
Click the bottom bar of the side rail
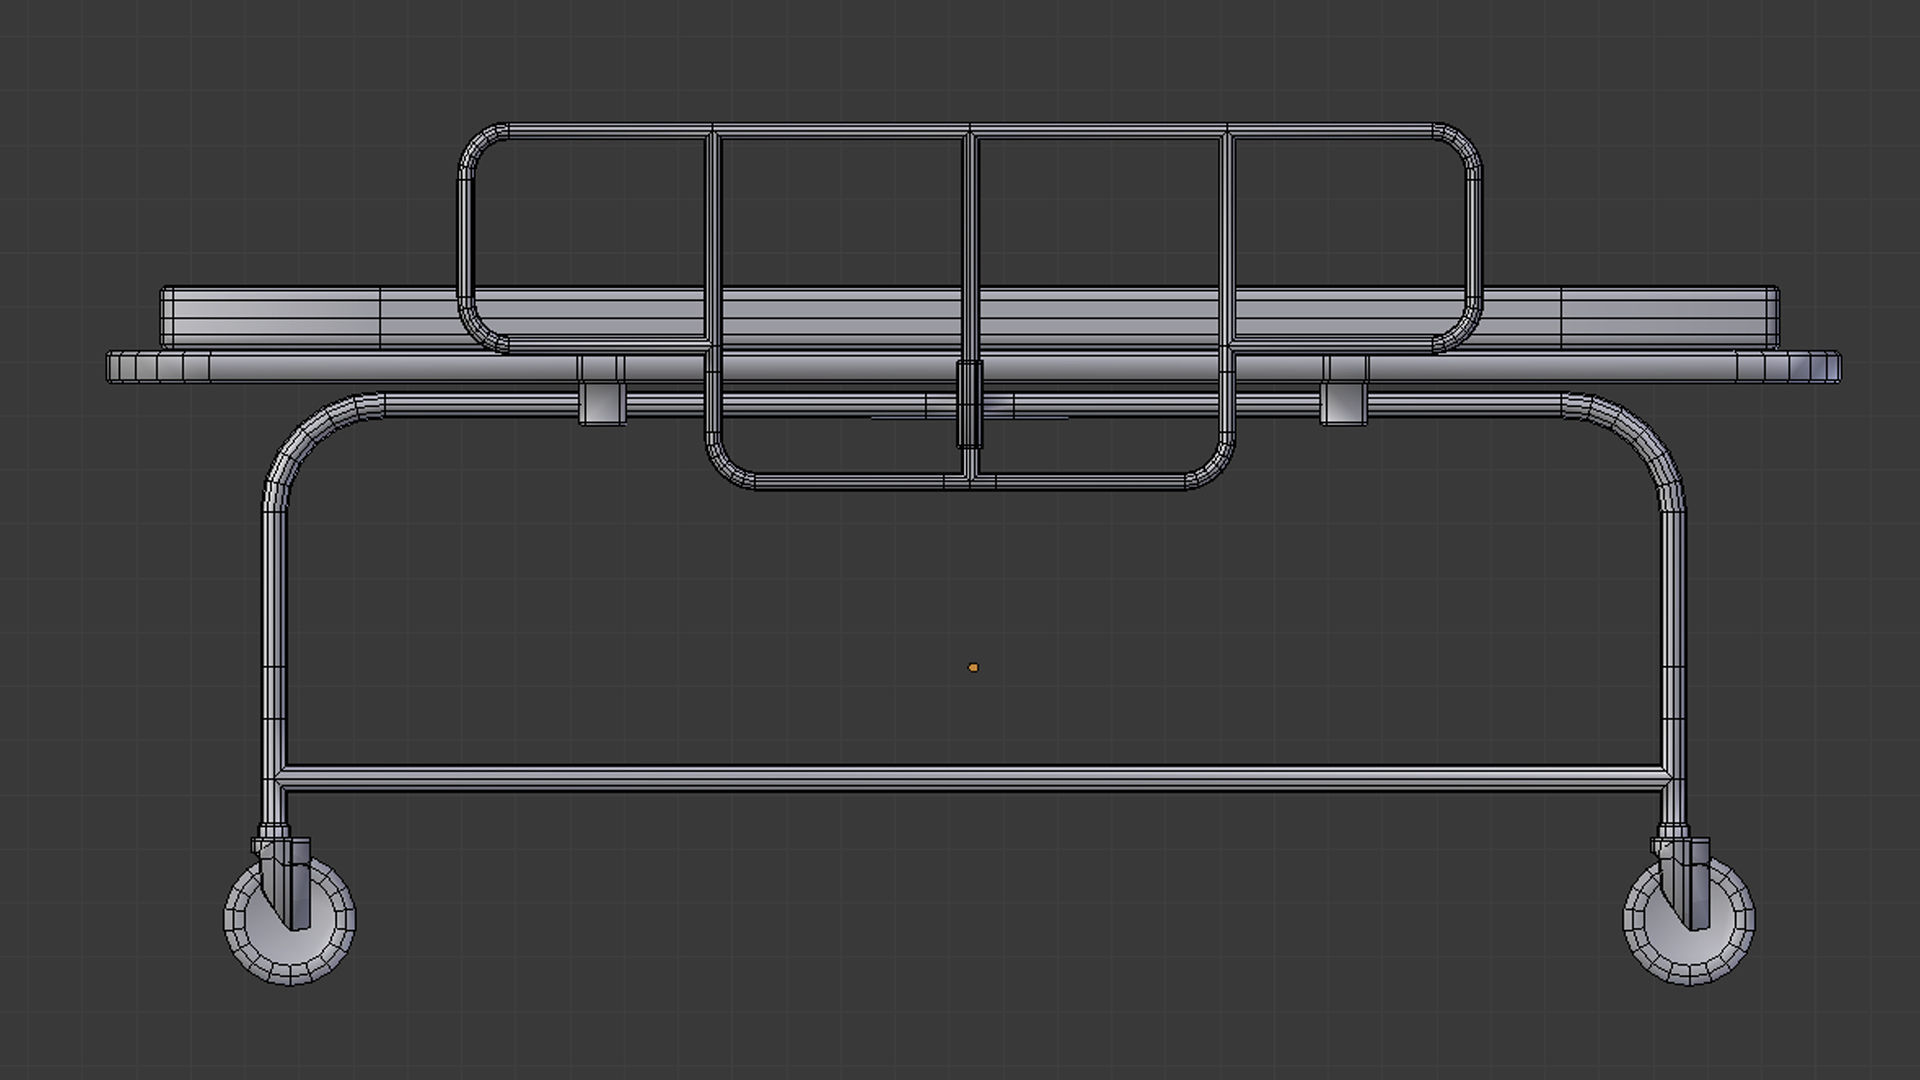point(850,482)
